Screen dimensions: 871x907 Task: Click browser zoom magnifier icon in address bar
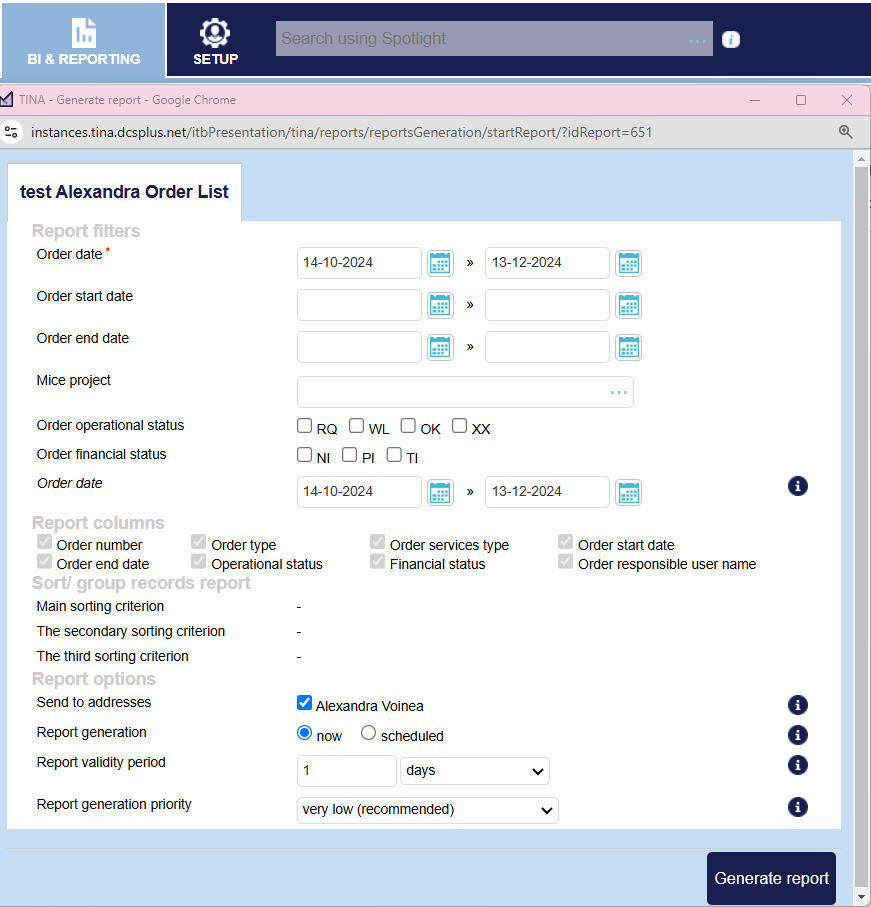pyautogui.click(x=845, y=132)
